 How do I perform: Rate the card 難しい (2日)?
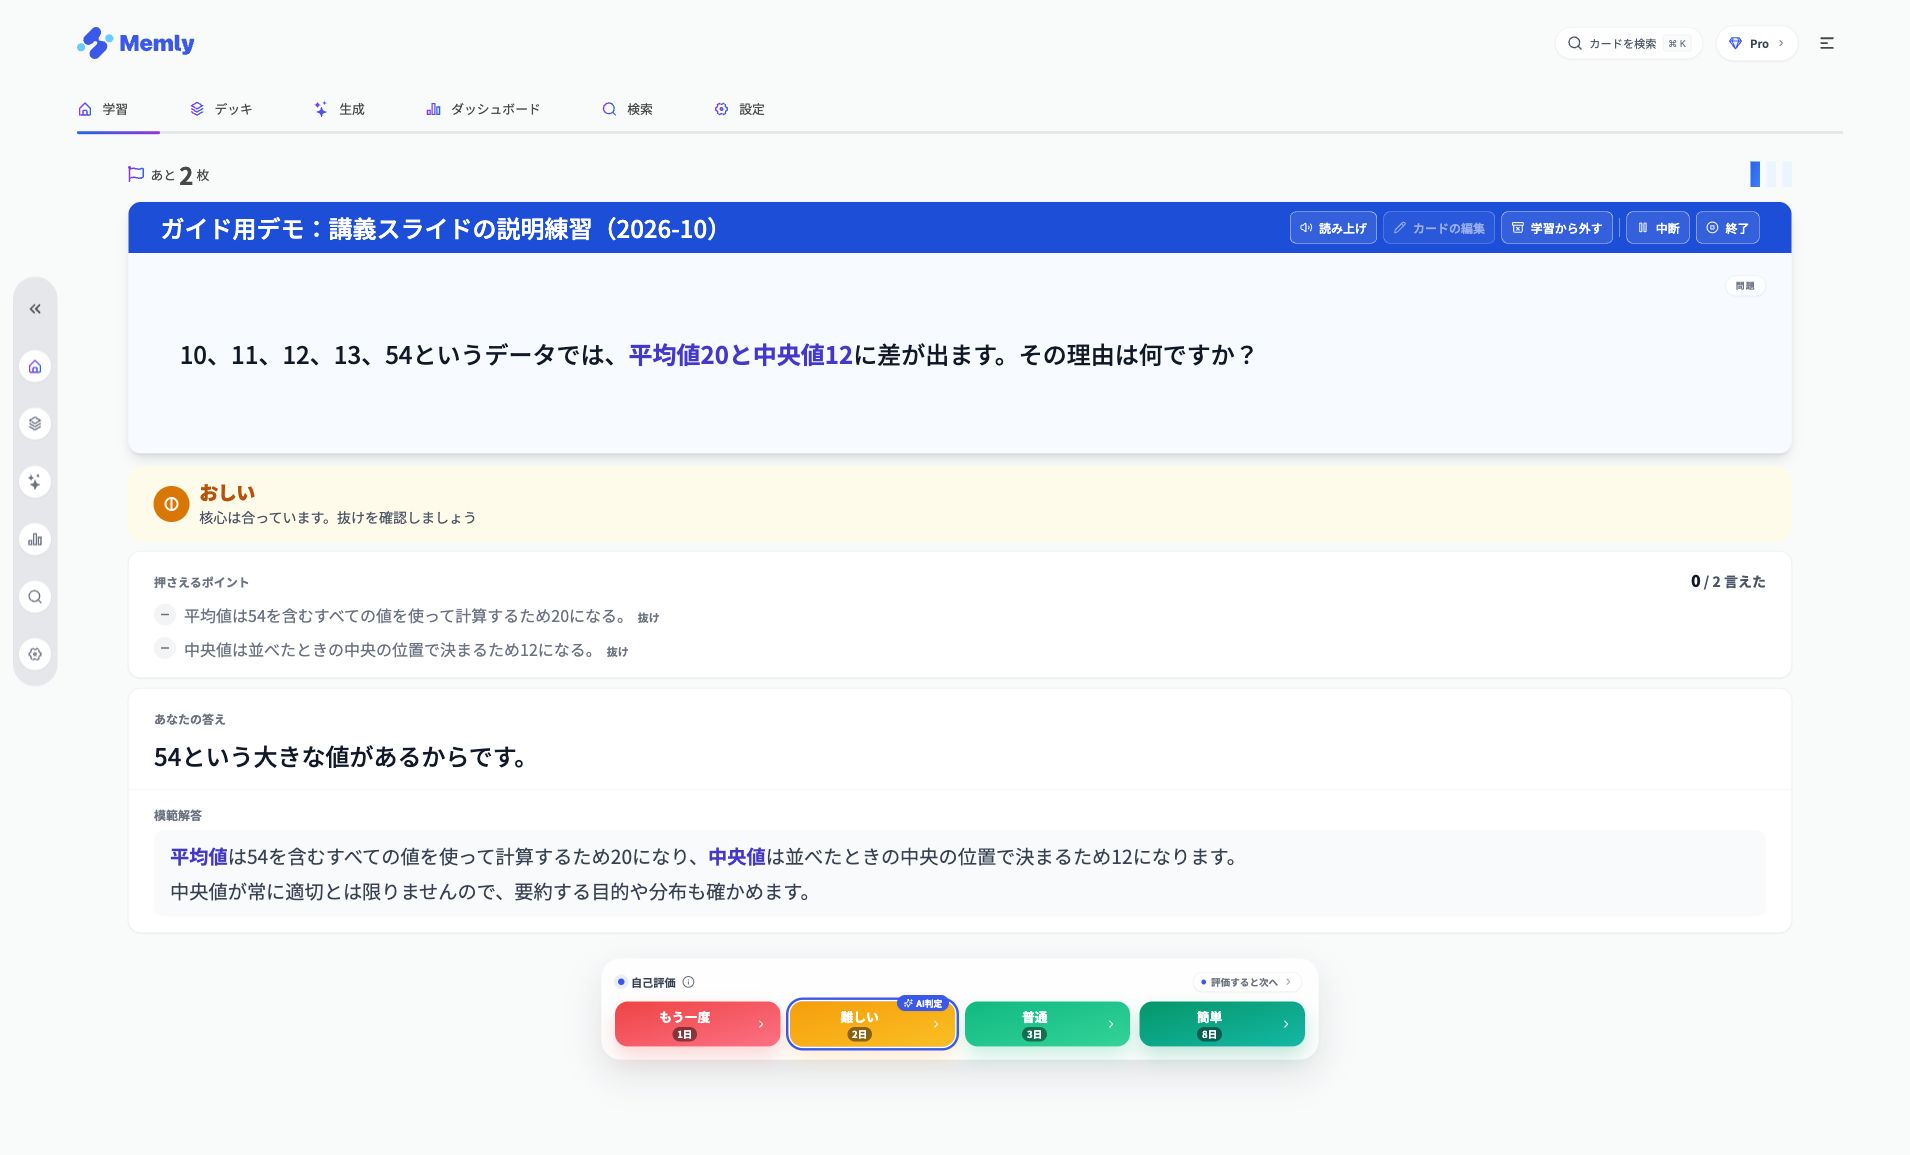click(872, 1024)
